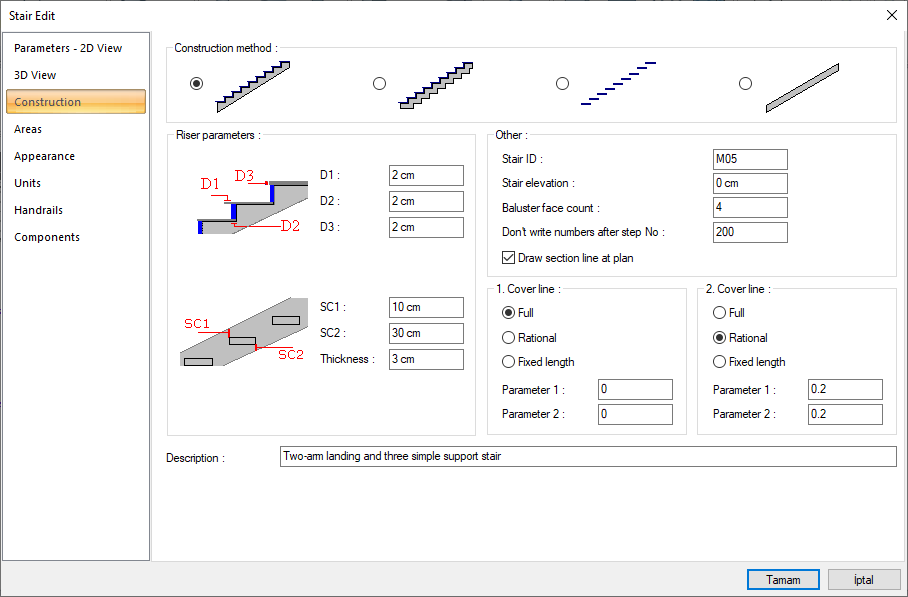The width and height of the screenshot is (908, 597).
Task: Toggle Draw section line at plan checkbox
Action: click(x=508, y=258)
